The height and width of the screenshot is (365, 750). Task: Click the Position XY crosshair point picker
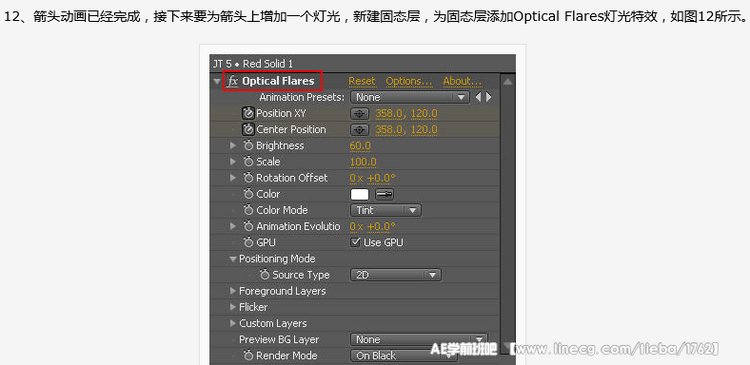coord(360,114)
